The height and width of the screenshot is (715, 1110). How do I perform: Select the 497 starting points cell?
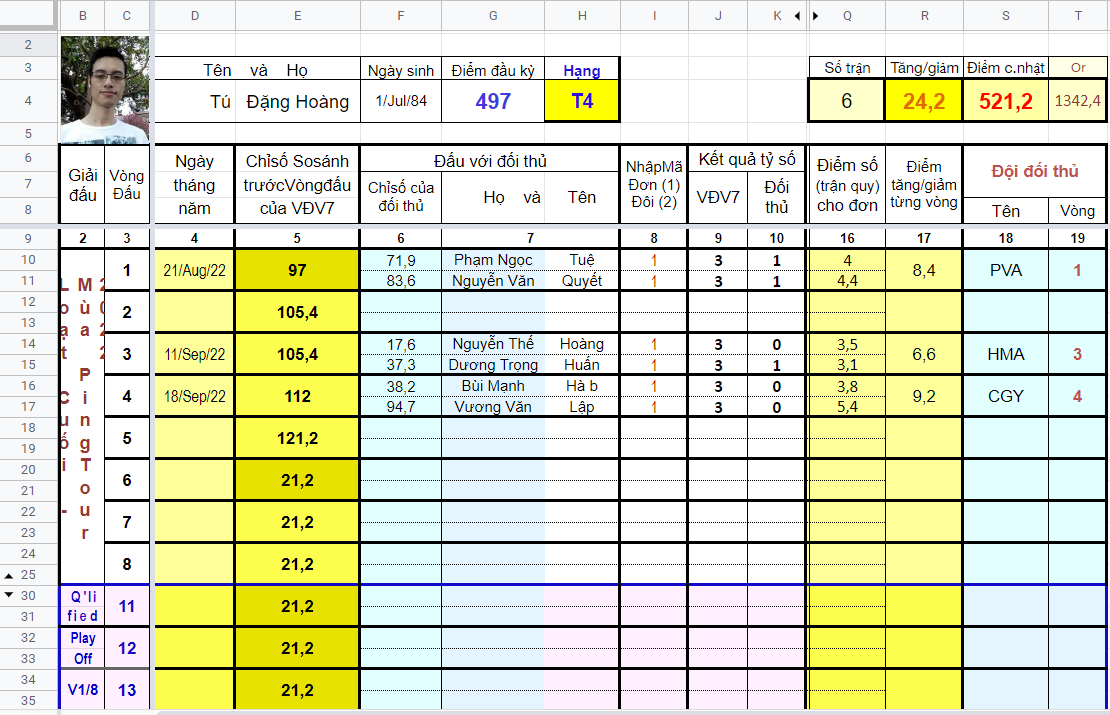[493, 101]
